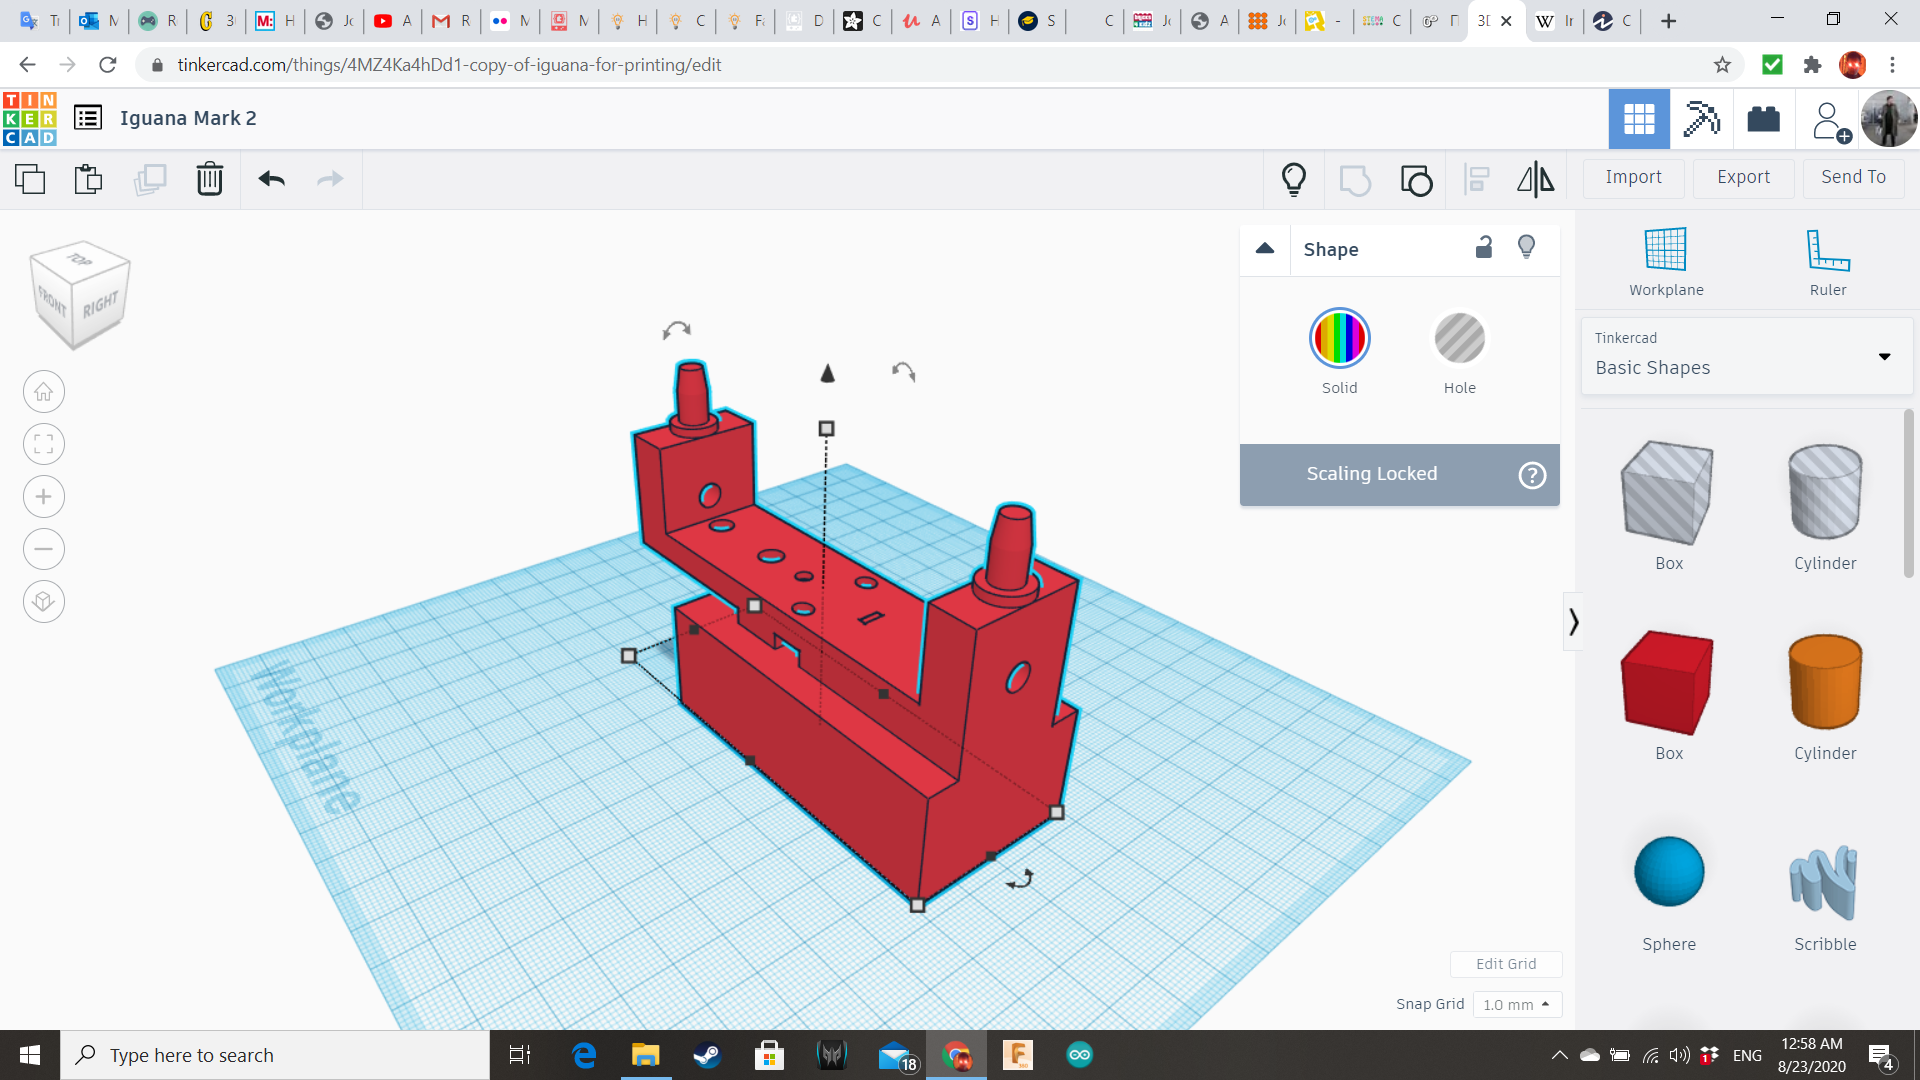This screenshot has width=1920, height=1080.
Task: Open Snap Grid size dropdown
Action: [x=1514, y=1004]
